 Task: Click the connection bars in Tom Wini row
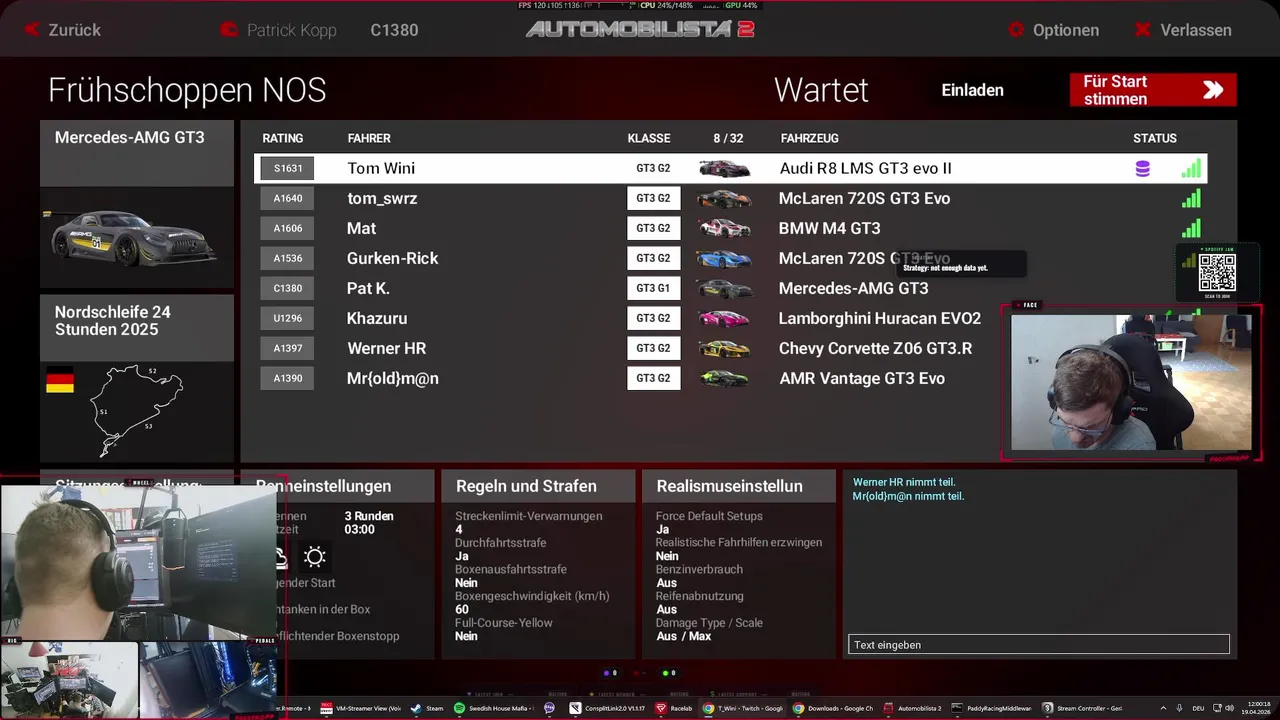pyautogui.click(x=1191, y=168)
